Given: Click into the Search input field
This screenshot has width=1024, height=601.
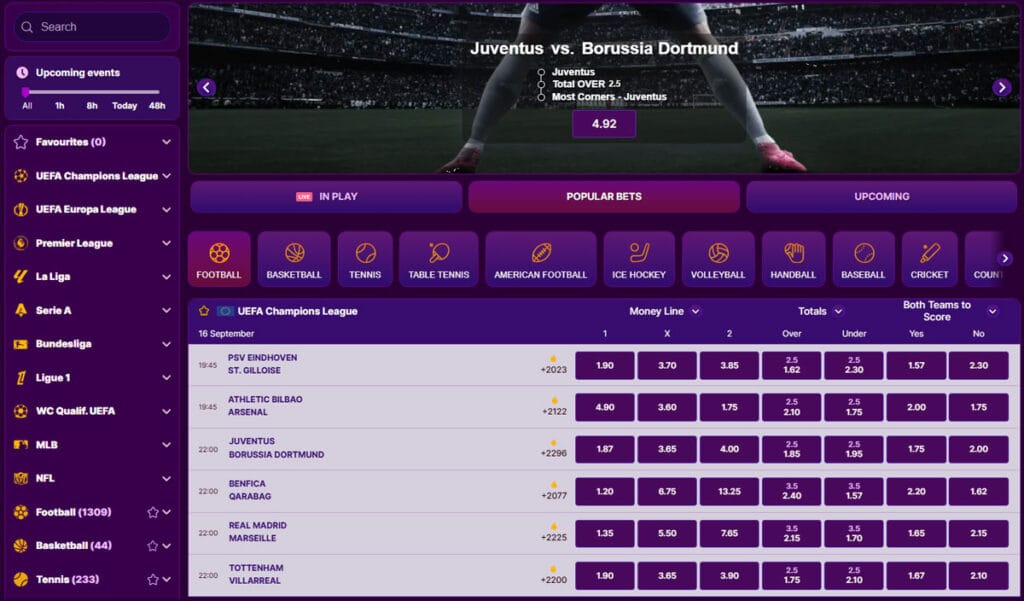Looking at the screenshot, I should 92,27.
